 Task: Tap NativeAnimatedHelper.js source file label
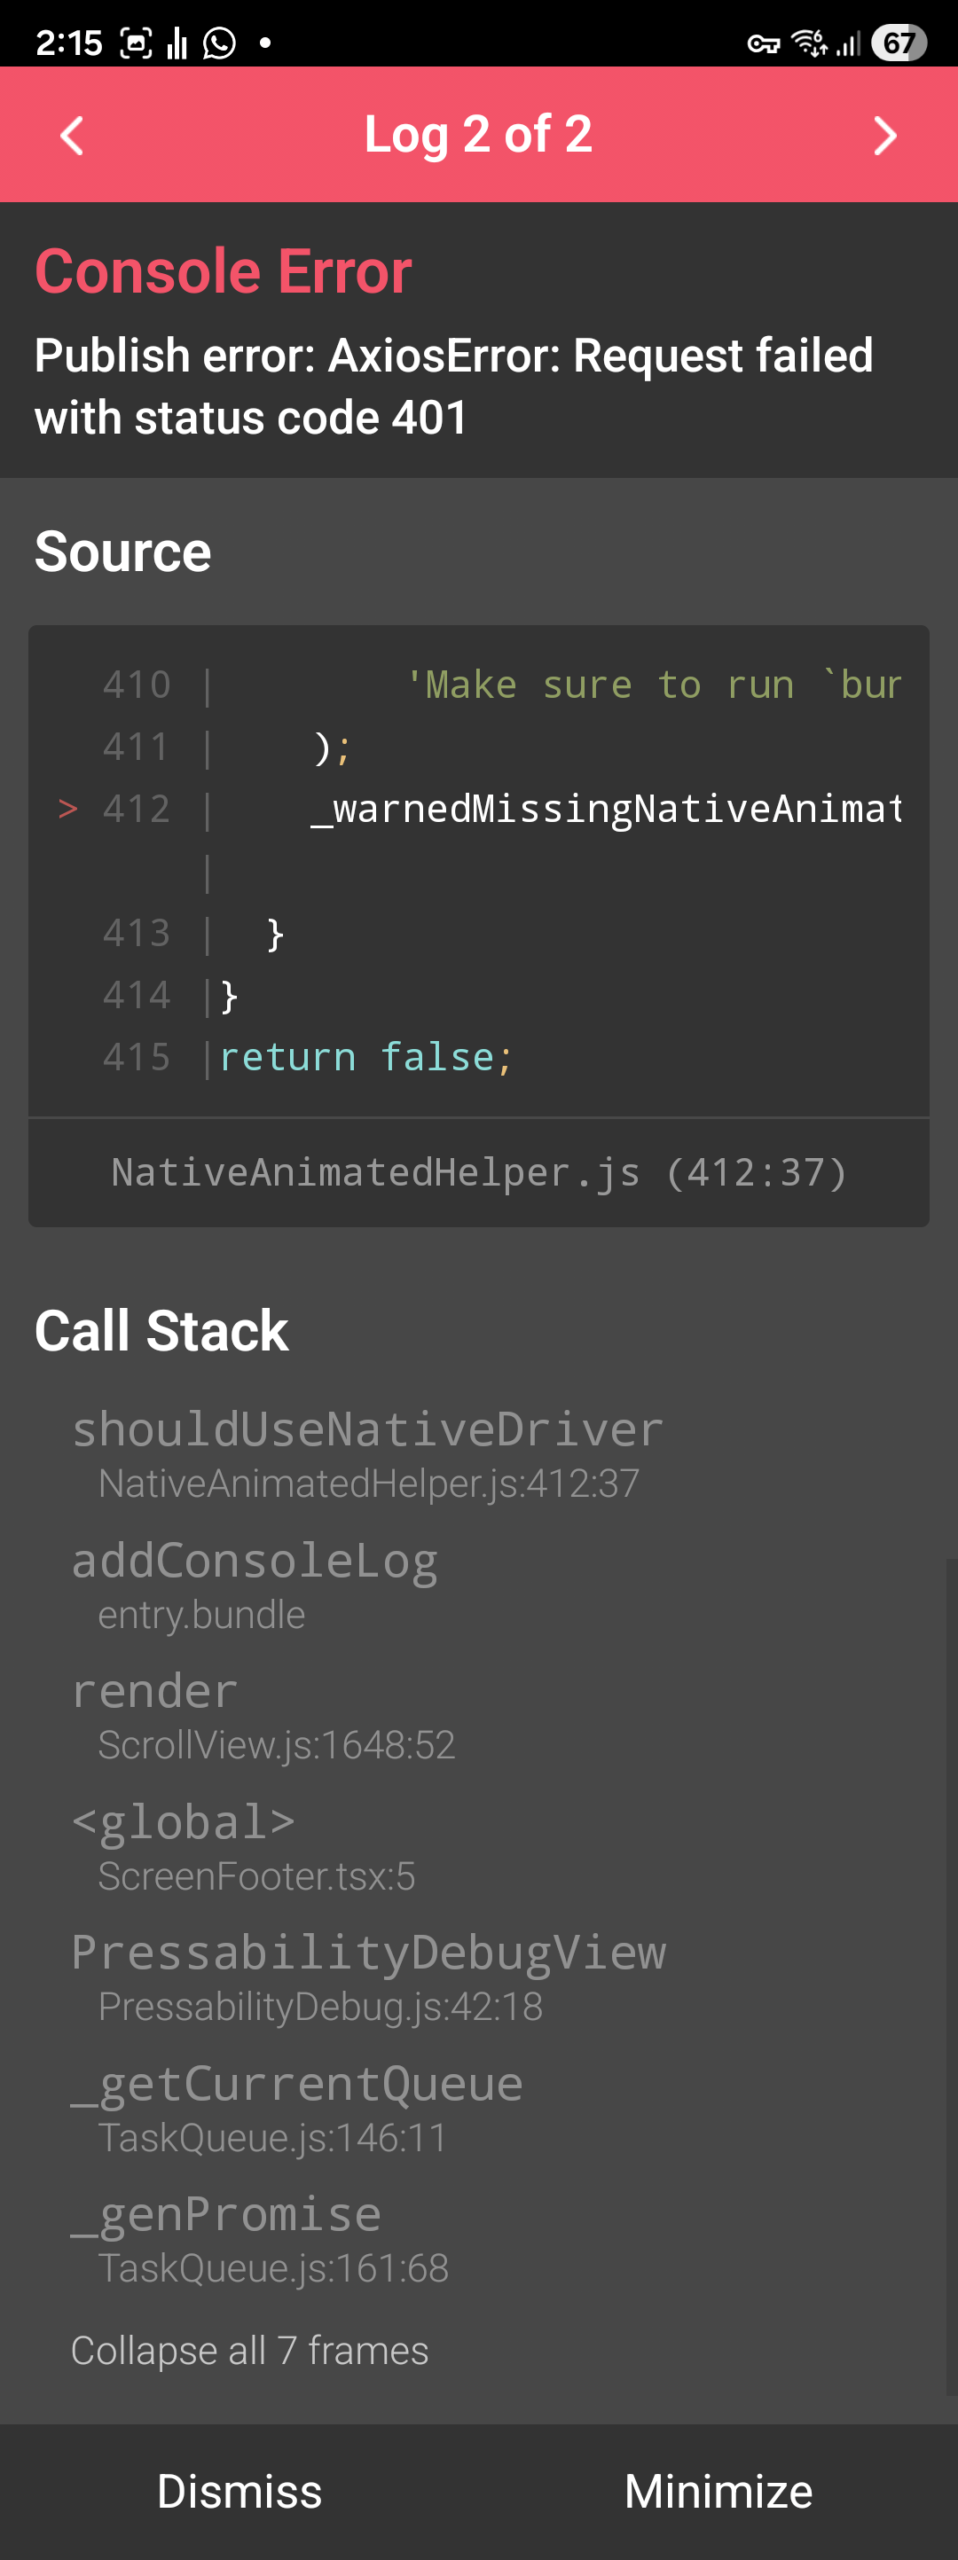coord(478,1172)
